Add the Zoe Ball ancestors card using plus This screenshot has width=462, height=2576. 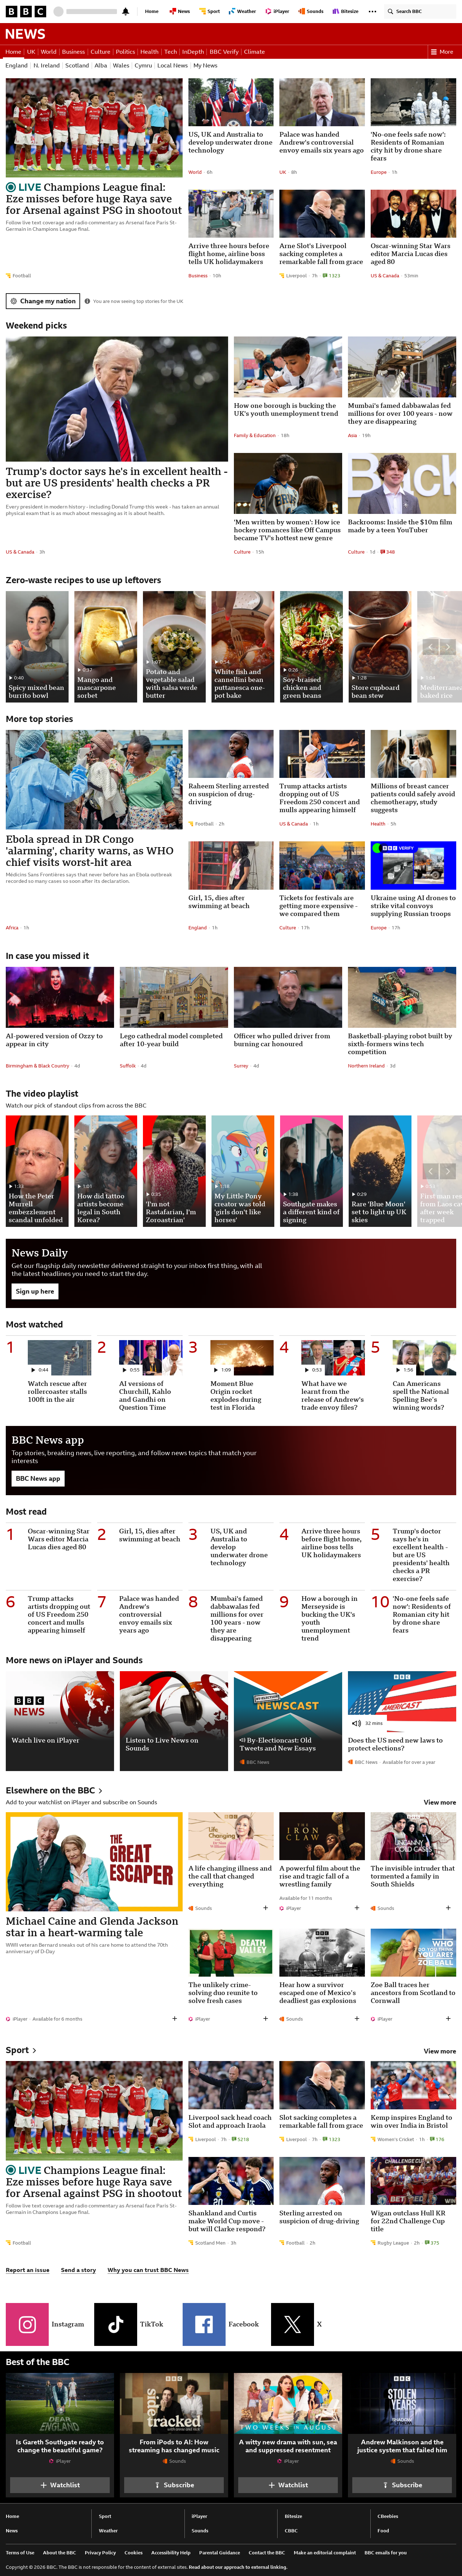click(x=448, y=2019)
